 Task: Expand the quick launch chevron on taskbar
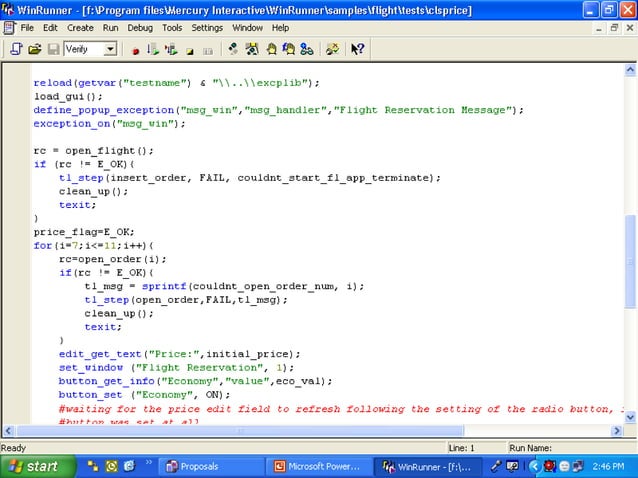coord(149,462)
